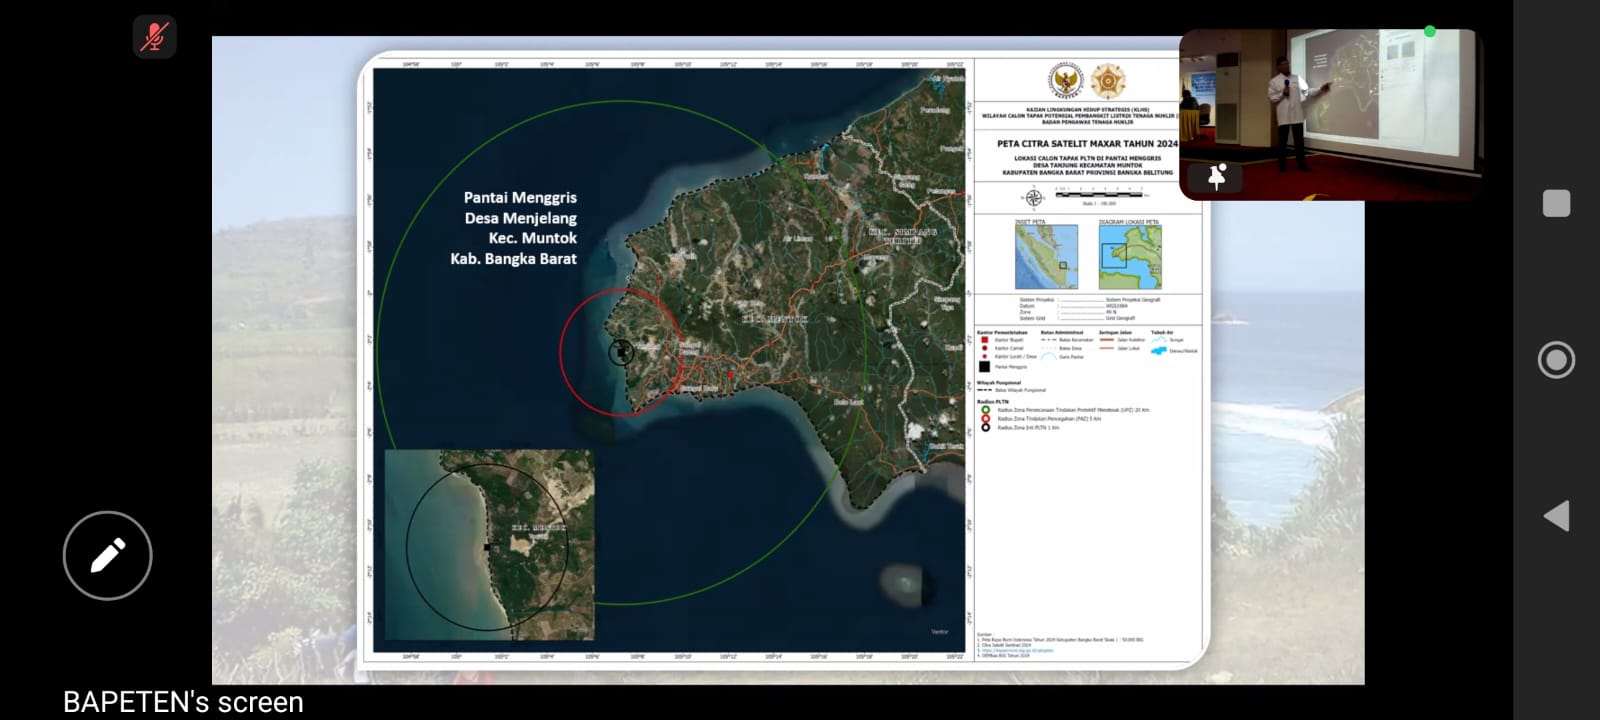The height and width of the screenshot is (720, 1600).
Task: Tap the Peta Citra Satelit Maxar title
Action: 1086,144
